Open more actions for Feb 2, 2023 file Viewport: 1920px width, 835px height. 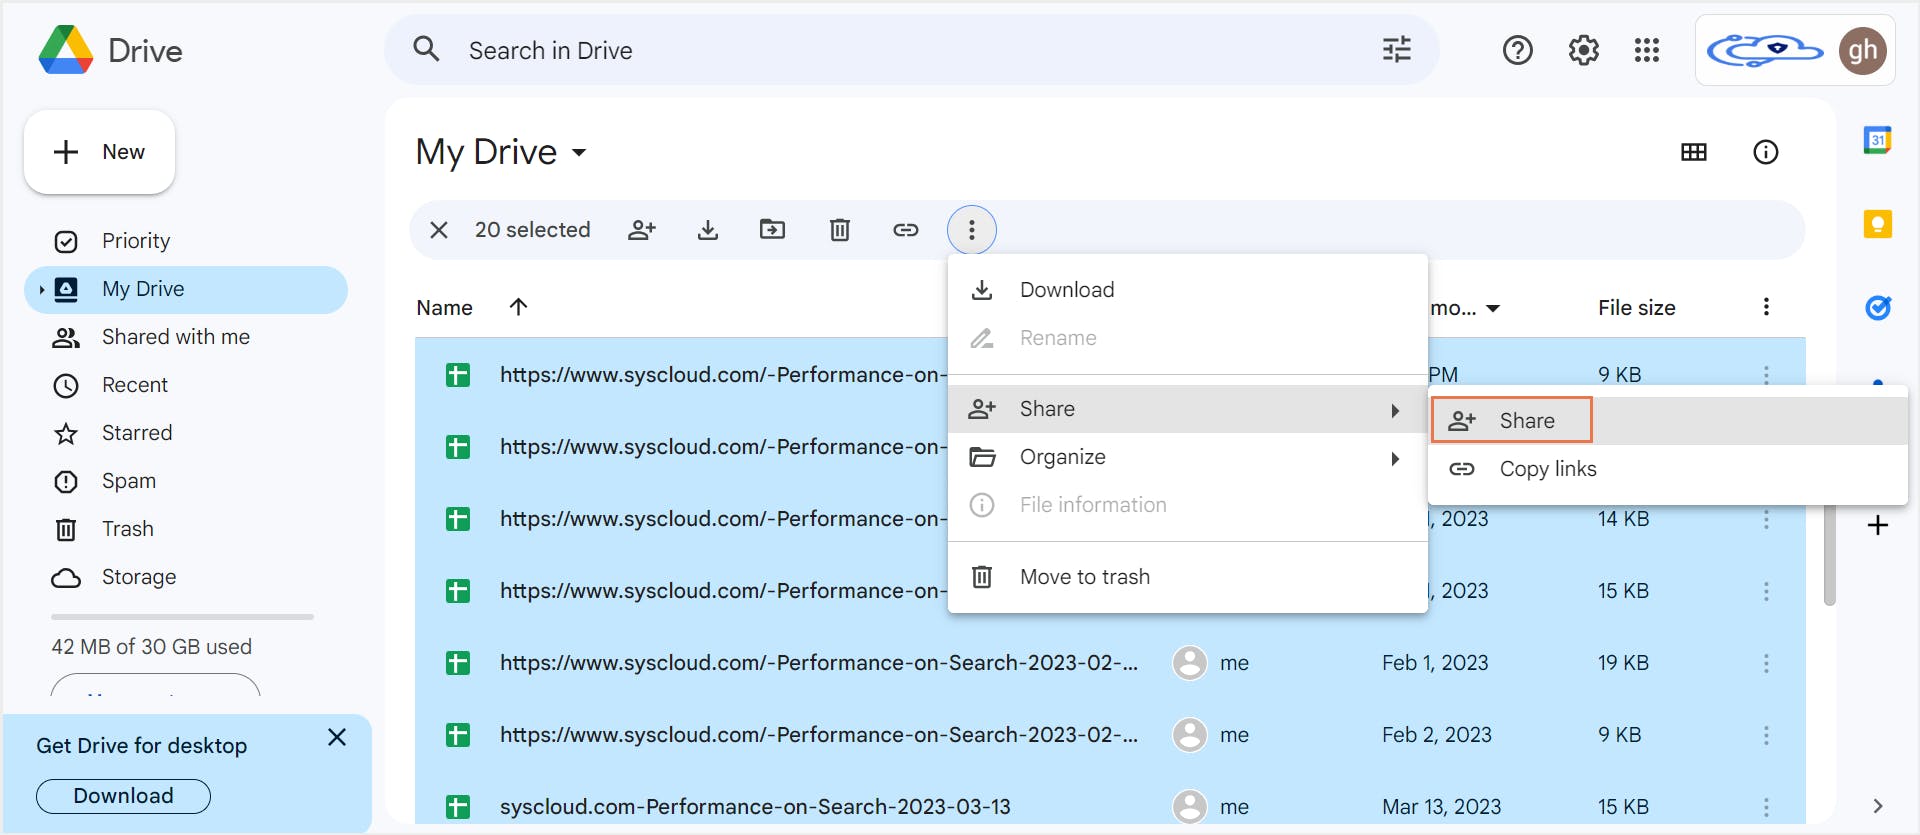point(1766,735)
